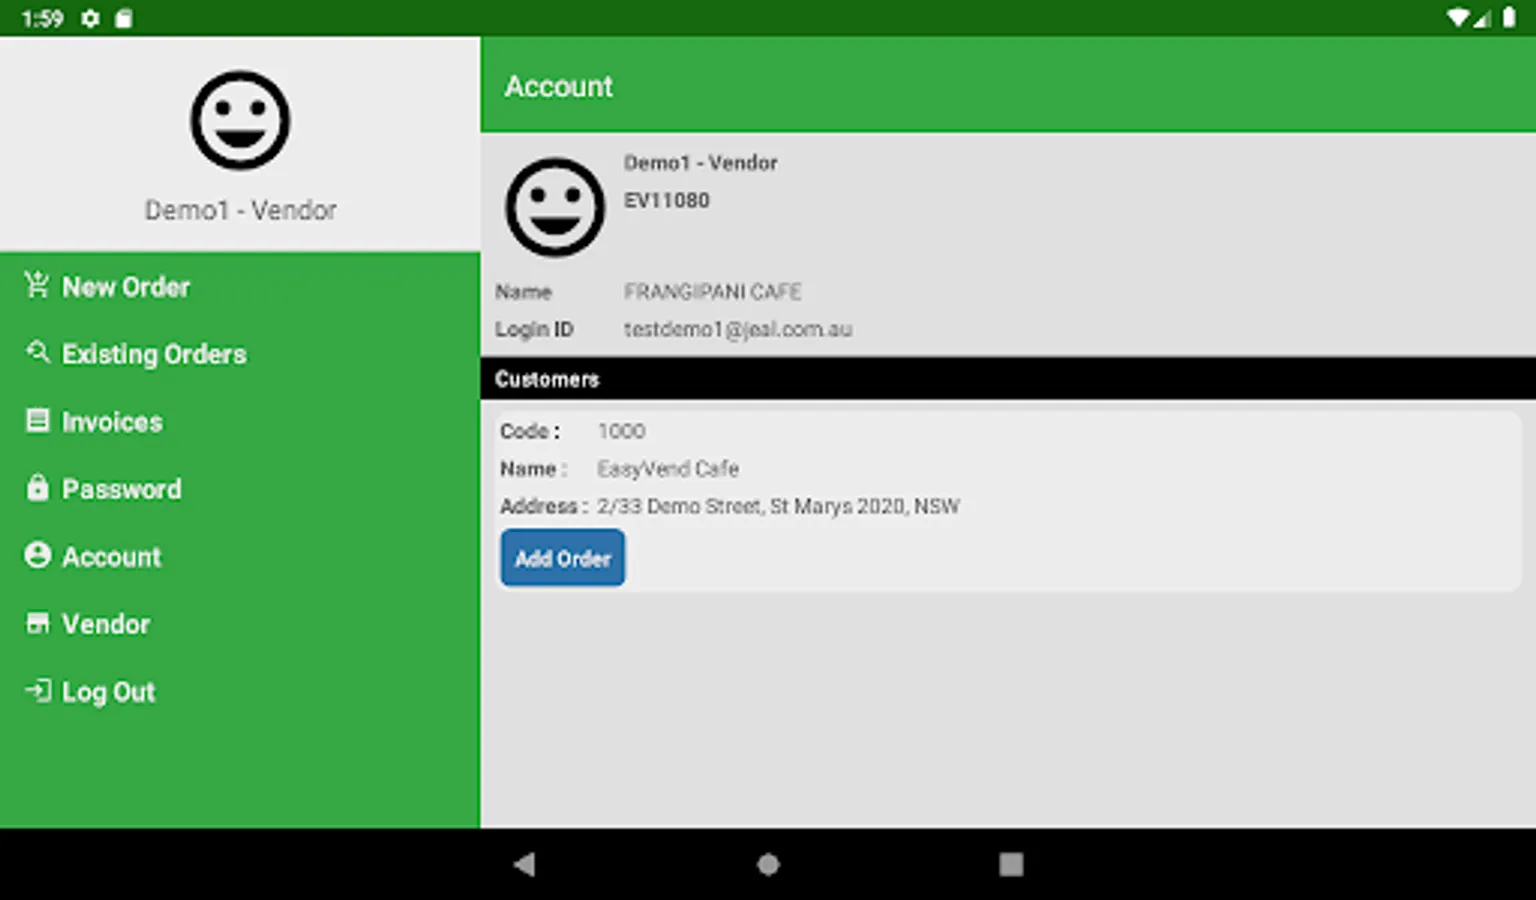Click the Vendor storefront icon

tap(37, 623)
